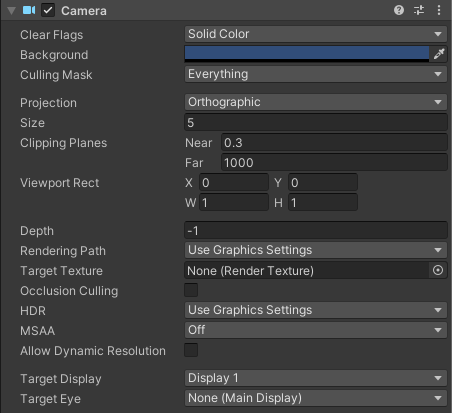The image size is (452, 413).
Task: Open the Camera presets sliders icon
Action: point(419,10)
